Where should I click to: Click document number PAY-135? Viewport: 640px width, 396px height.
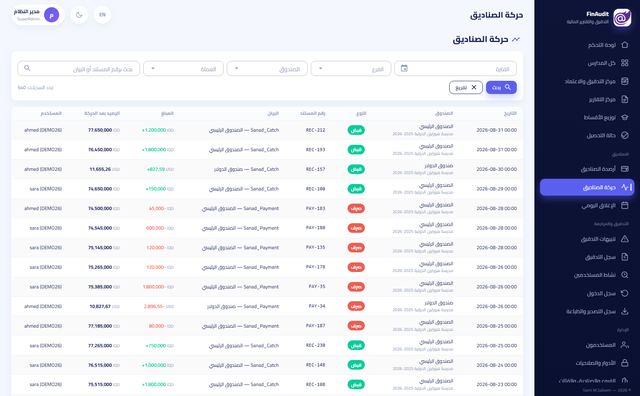tap(316, 247)
